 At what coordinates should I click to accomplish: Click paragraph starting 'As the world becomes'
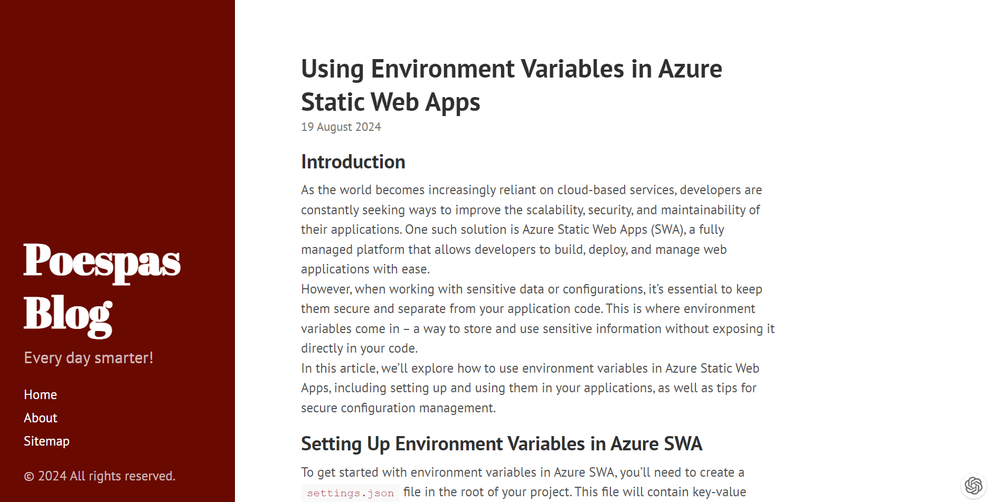tap(531, 229)
